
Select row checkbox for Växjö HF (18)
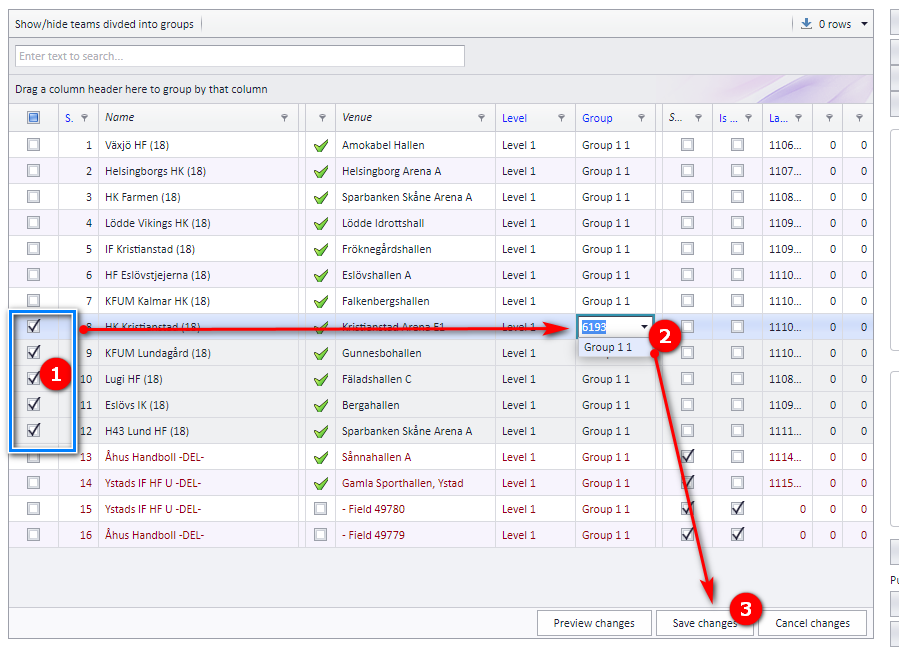tap(33, 144)
